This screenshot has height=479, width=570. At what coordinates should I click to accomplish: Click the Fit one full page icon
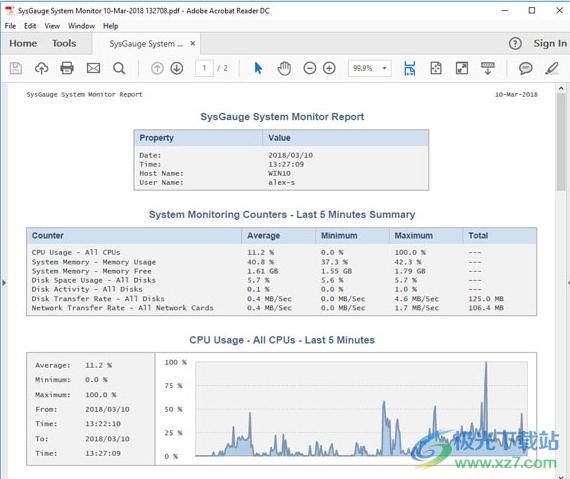(x=436, y=68)
